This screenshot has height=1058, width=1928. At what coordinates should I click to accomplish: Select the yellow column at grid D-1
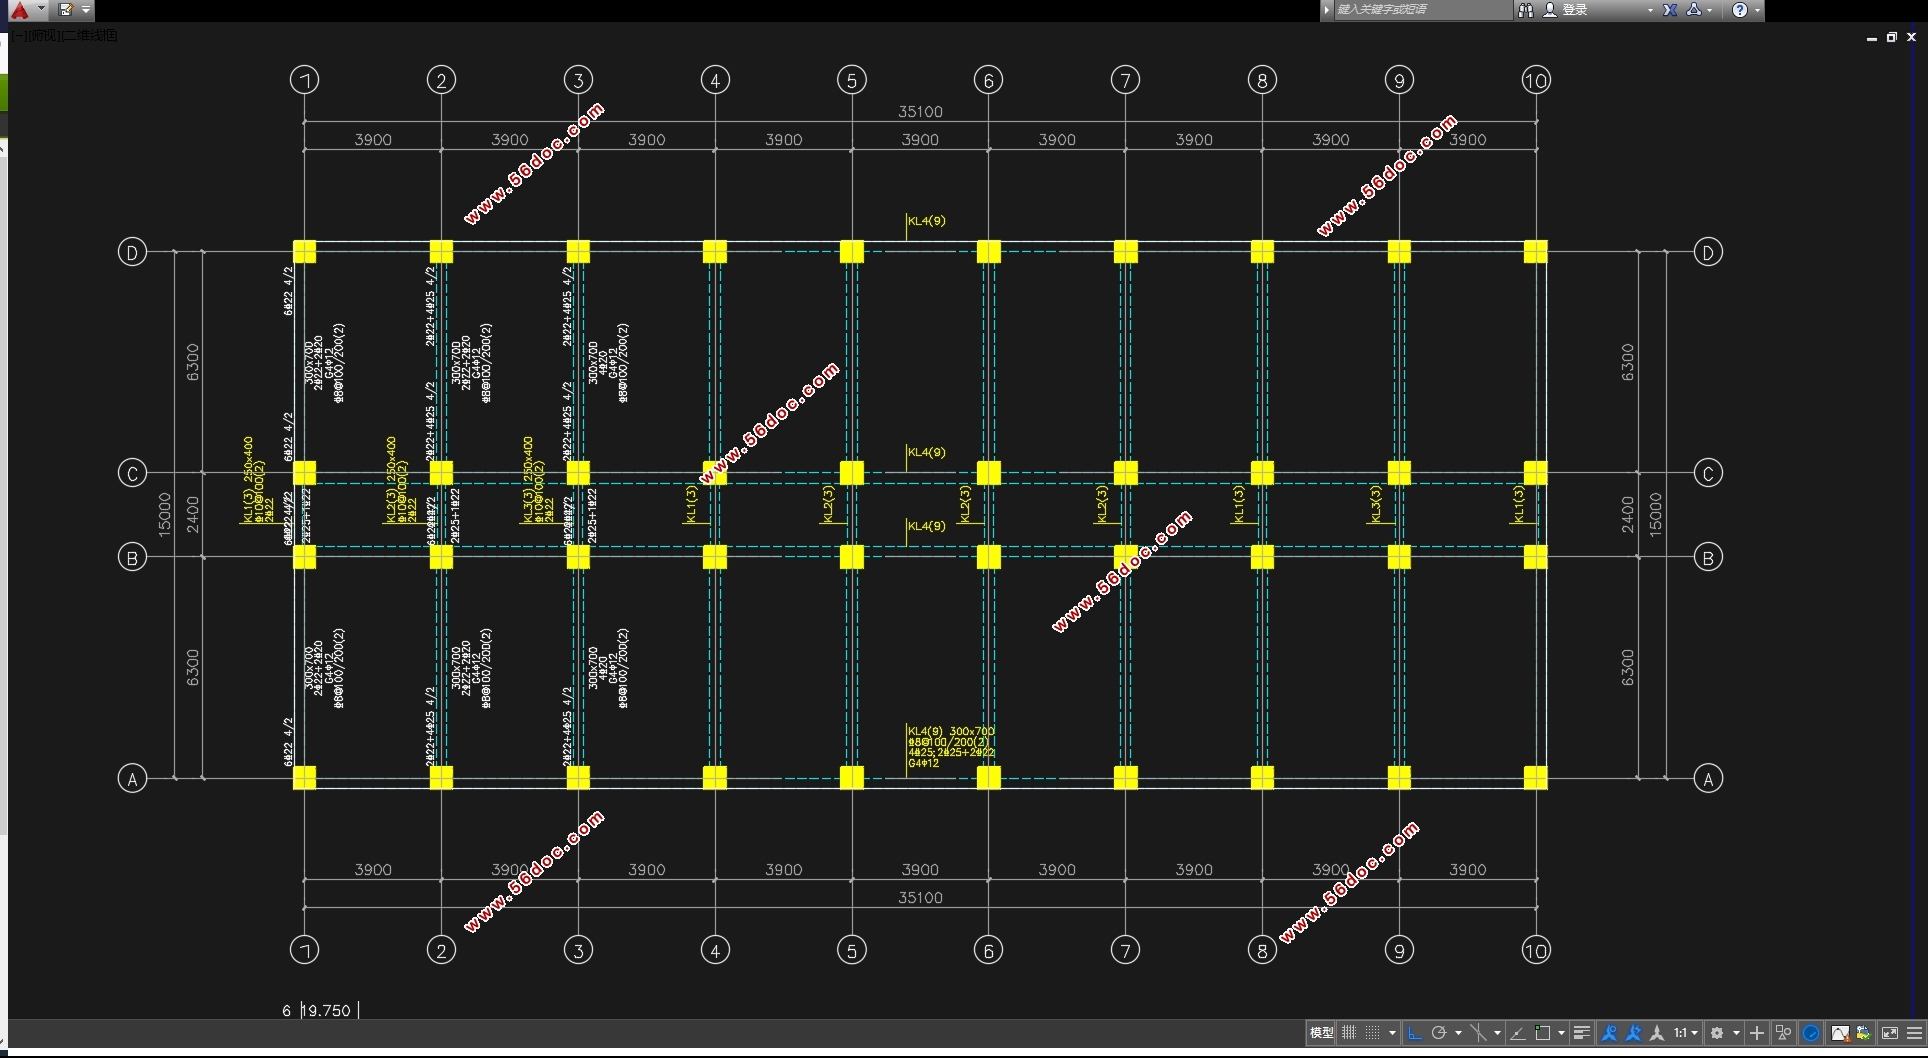pyautogui.click(x=304, y=252)
